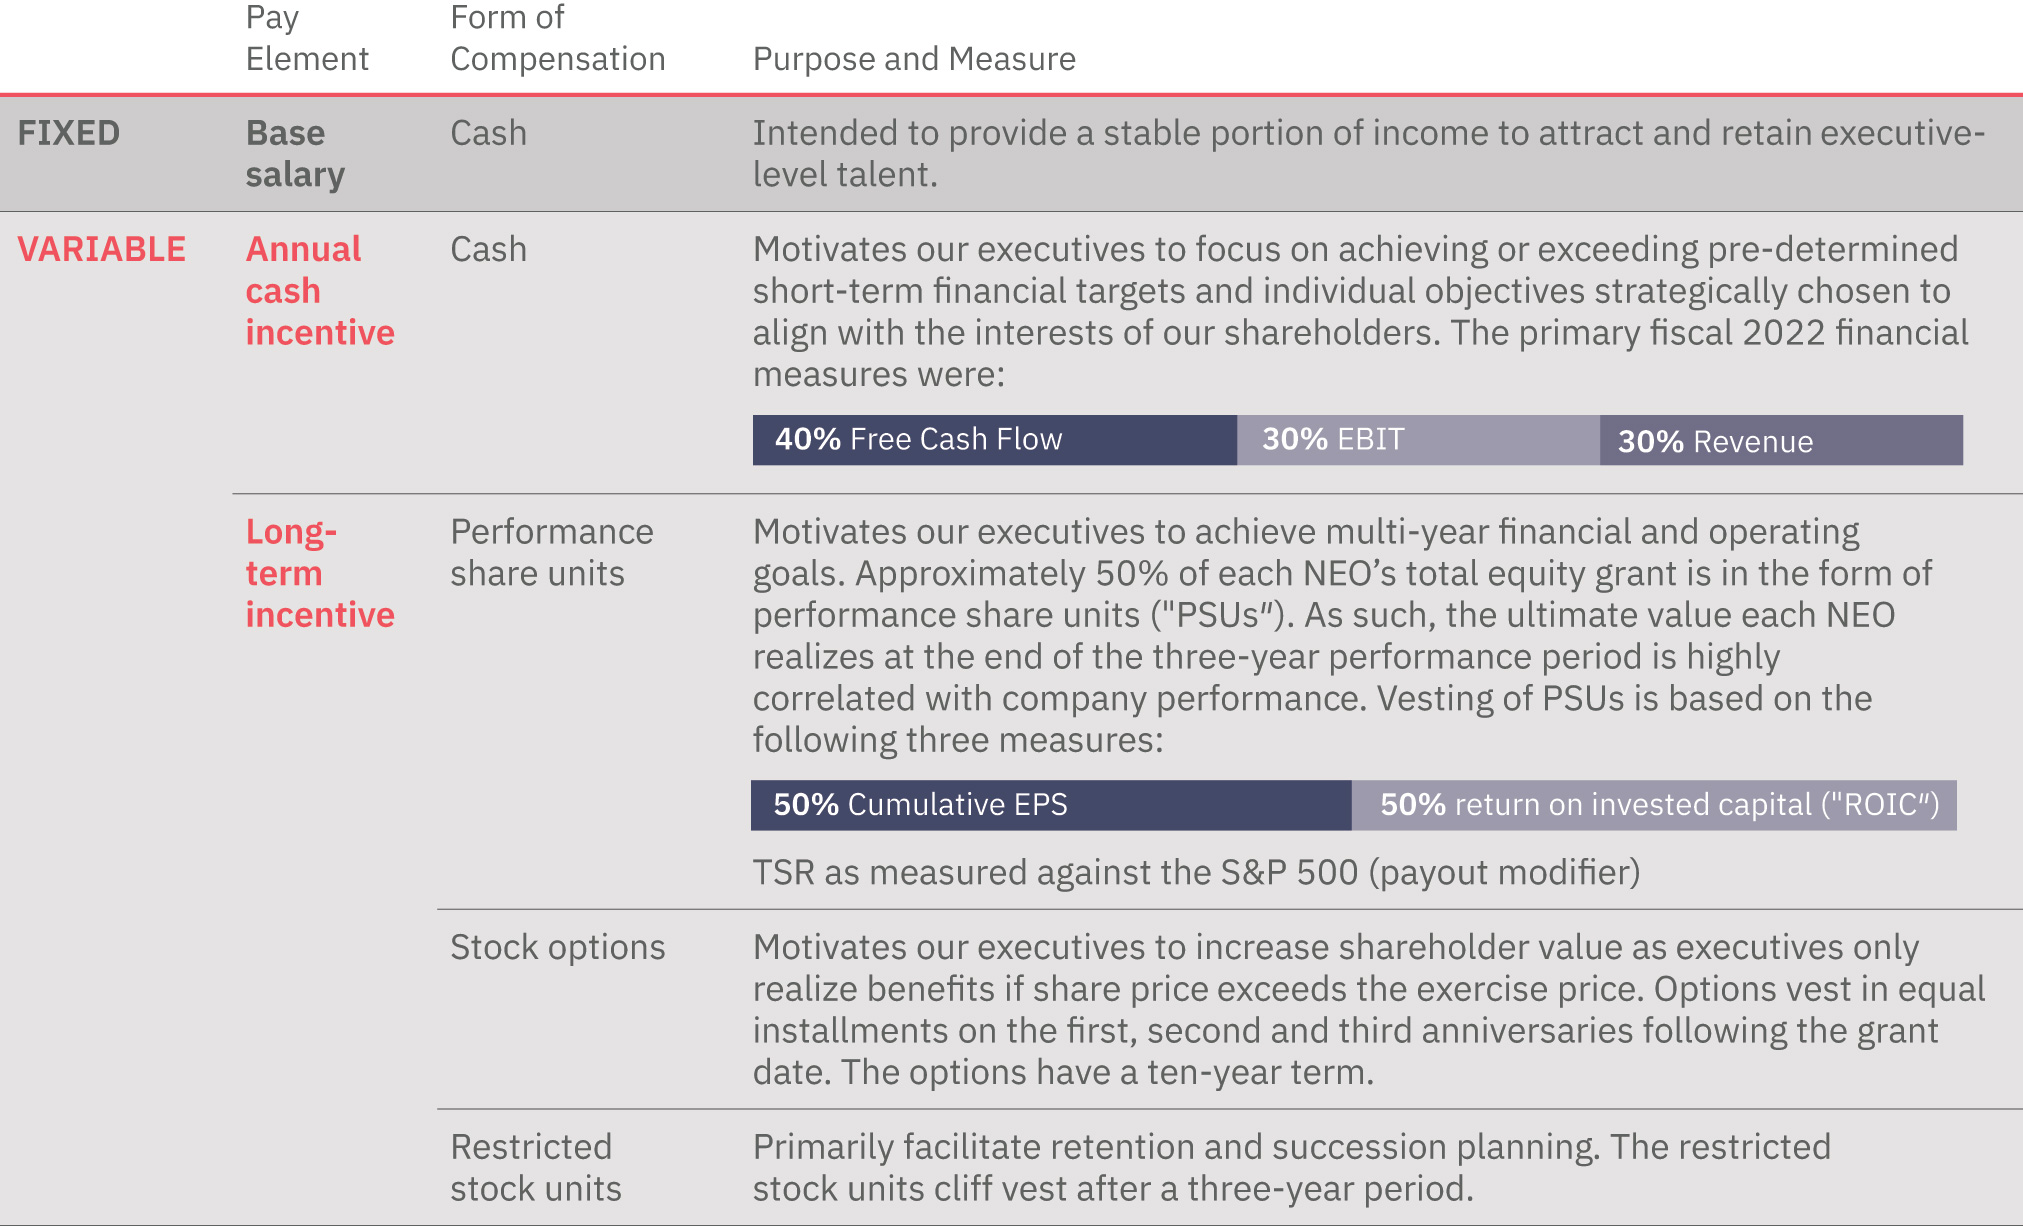Select the Performance share units cell
Image resolution: width=2023 pixels, height=1226 pixels.
tap(551, 553)
